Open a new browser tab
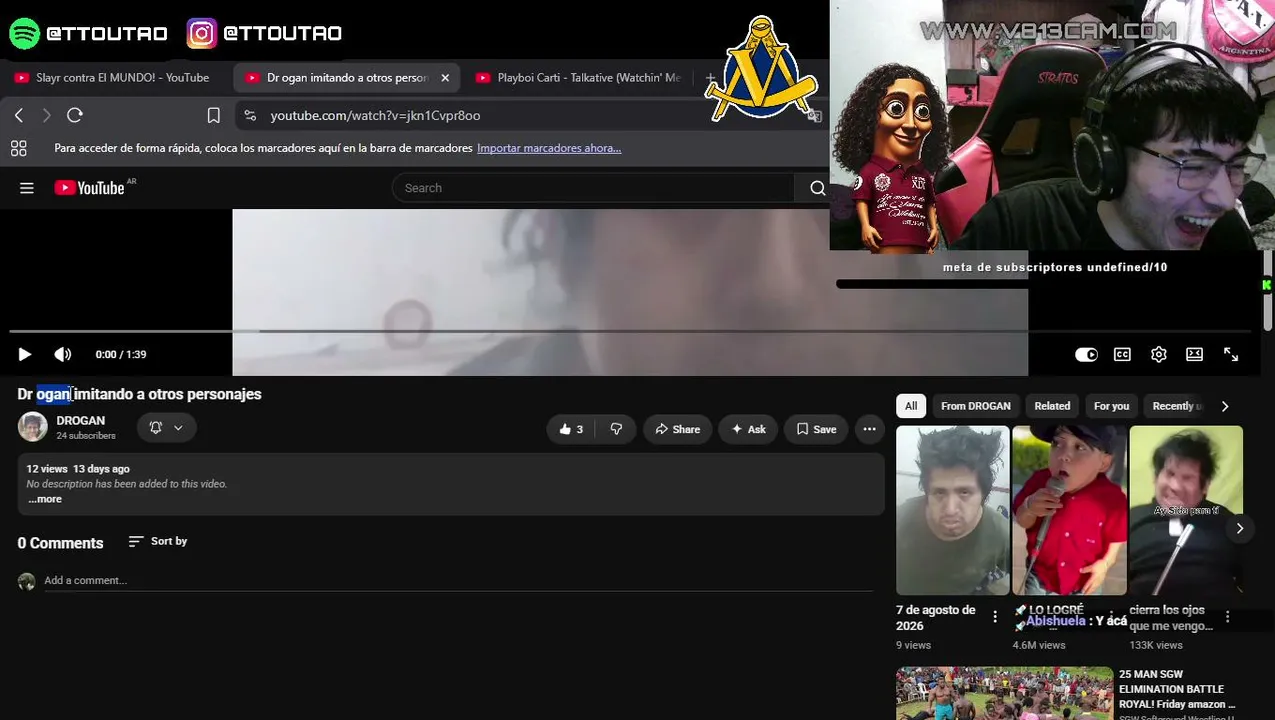The width and height of the screenshot is (1275, 720). pyautogui.click(x=709, y=77)
